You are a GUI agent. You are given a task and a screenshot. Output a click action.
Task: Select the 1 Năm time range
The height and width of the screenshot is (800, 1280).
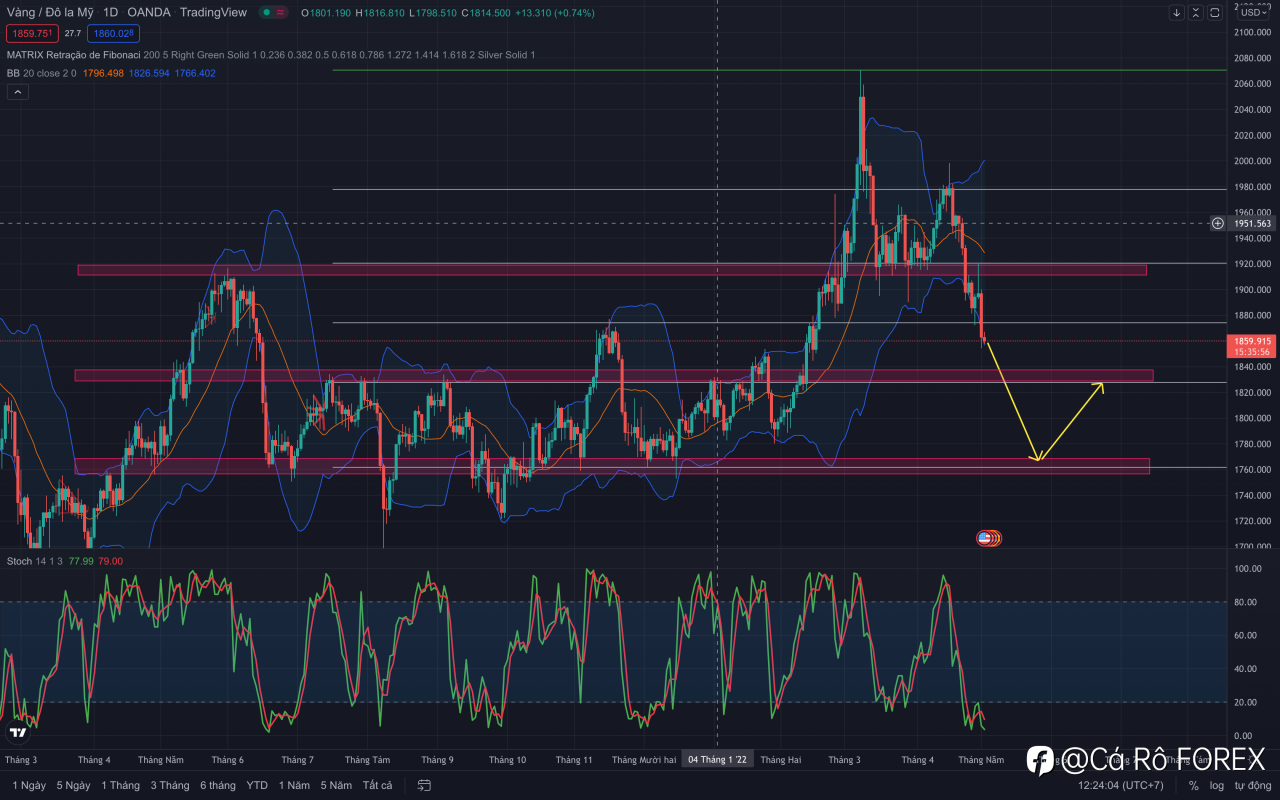click(294, 786)
